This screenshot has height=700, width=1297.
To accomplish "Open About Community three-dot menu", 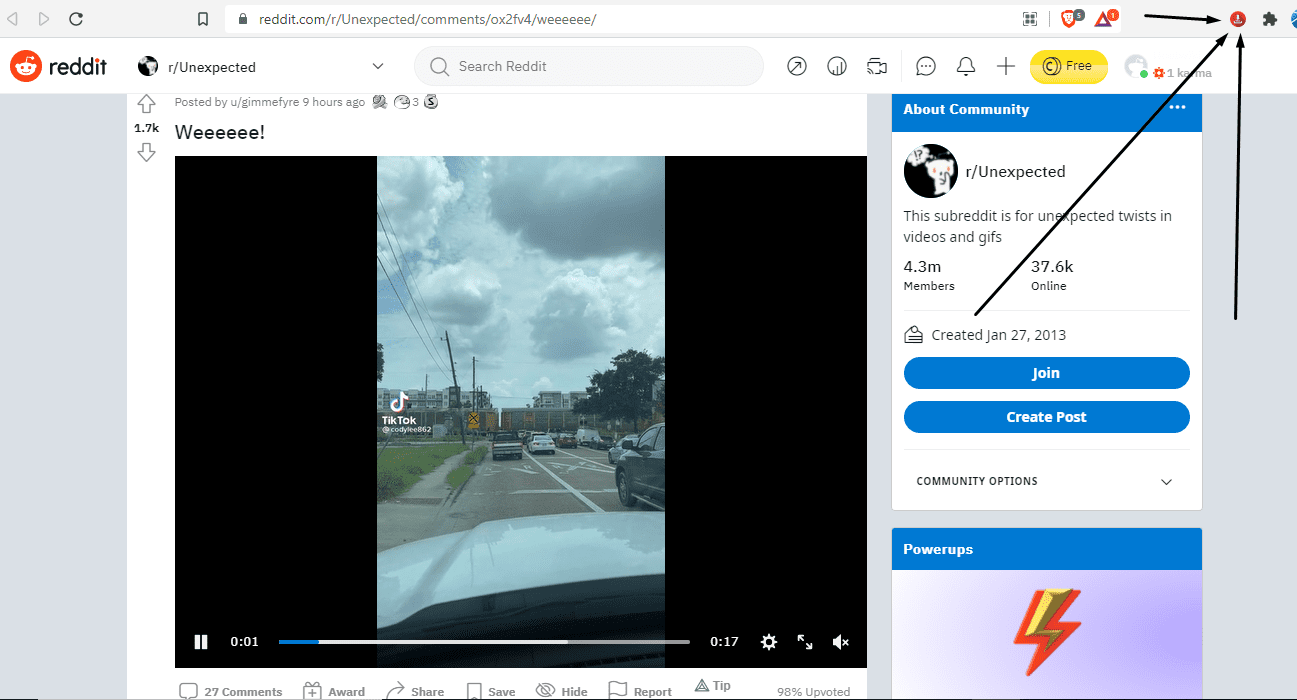I will click(1177, 108).
